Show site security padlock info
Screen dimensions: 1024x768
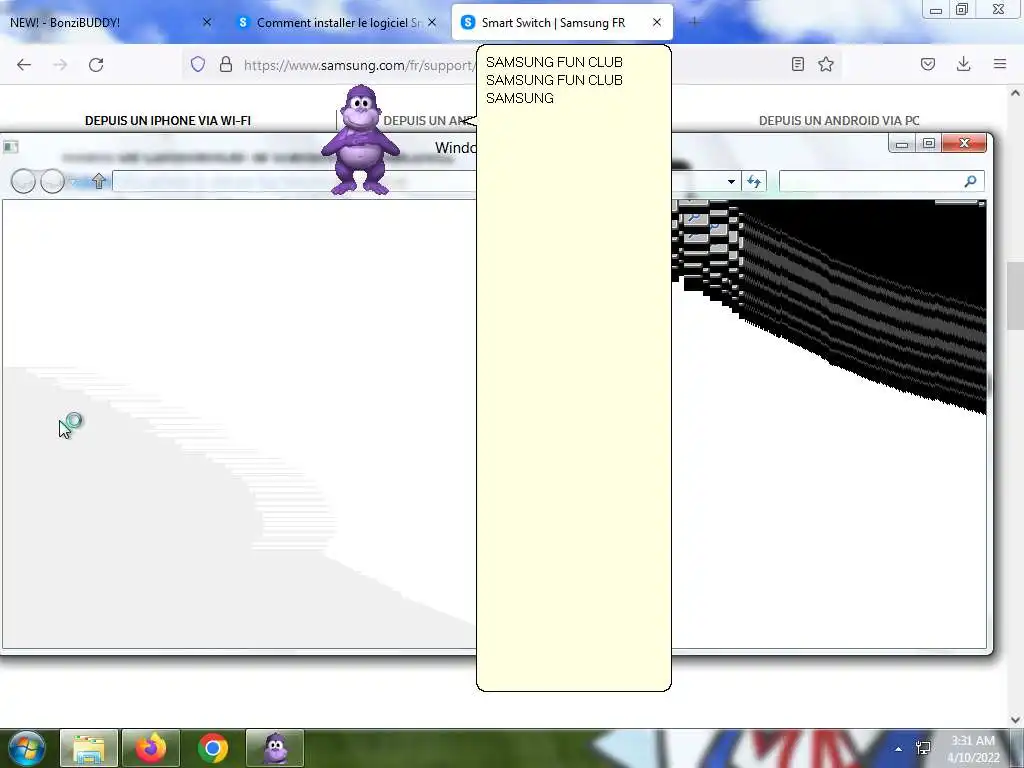[226, 64]
